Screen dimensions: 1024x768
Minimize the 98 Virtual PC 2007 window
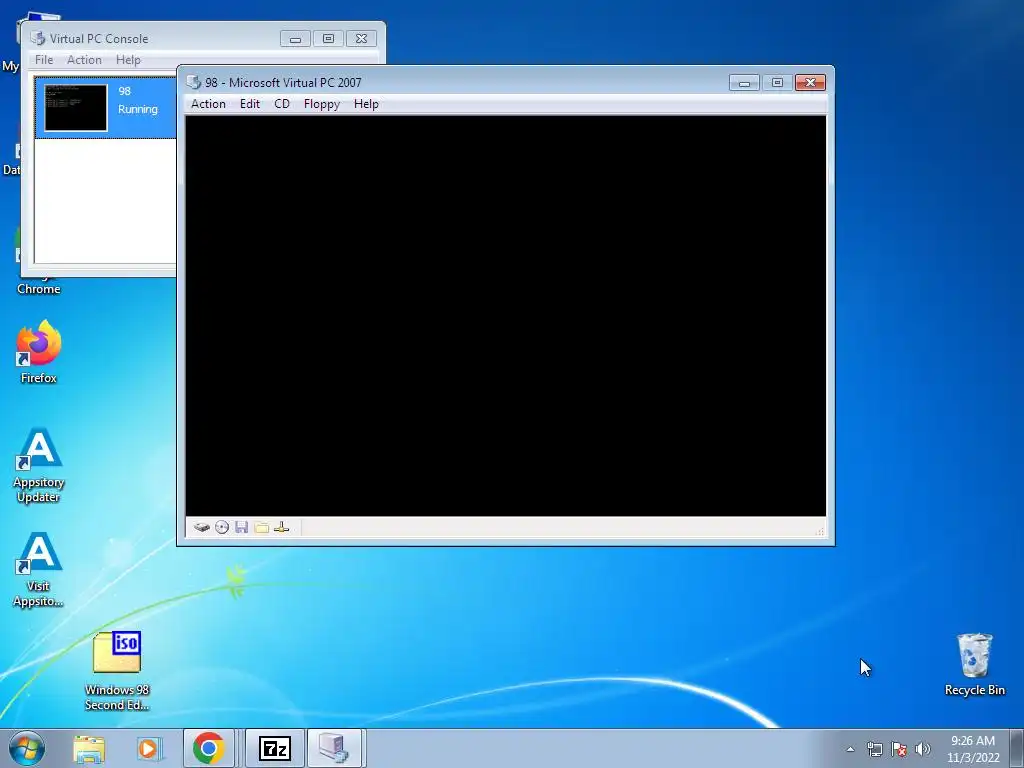point(744,82)
